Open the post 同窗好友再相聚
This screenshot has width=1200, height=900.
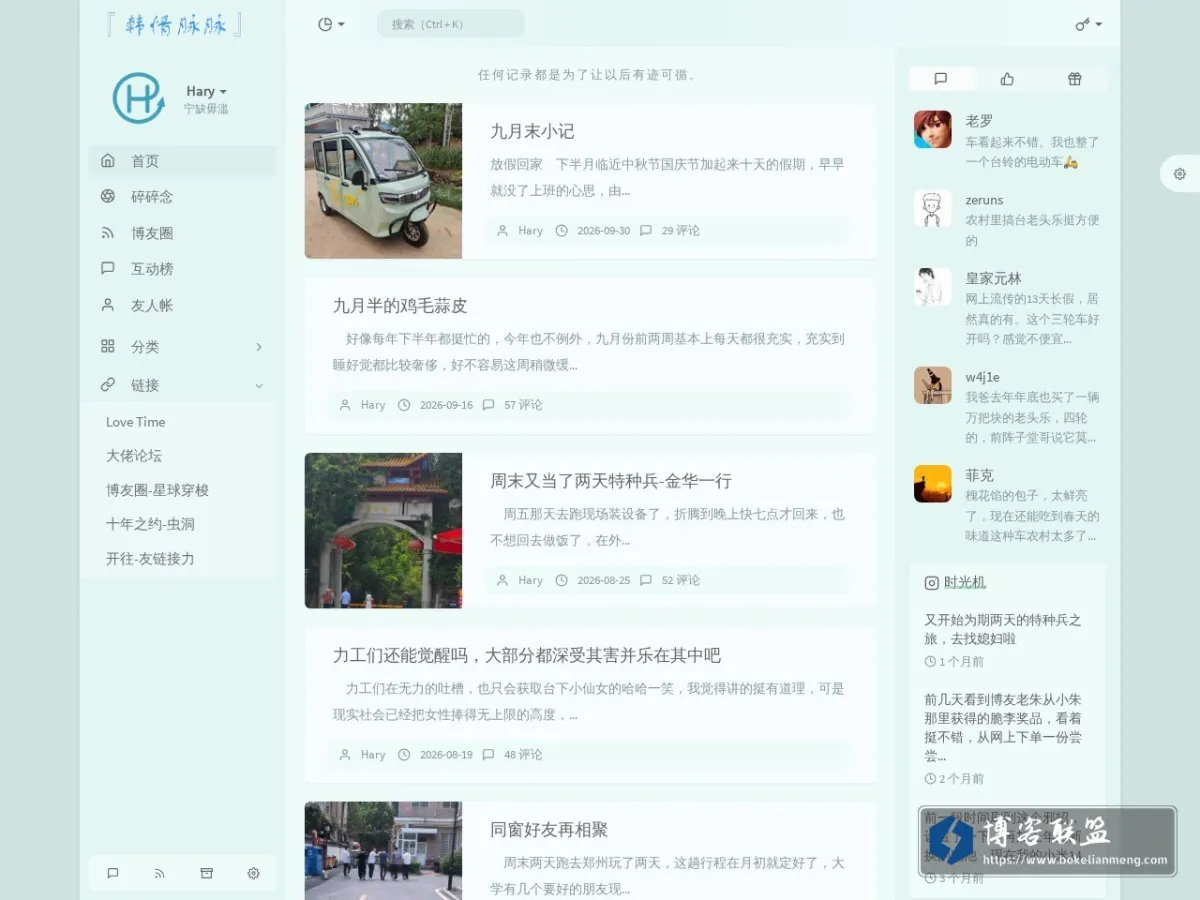[549, 830]
